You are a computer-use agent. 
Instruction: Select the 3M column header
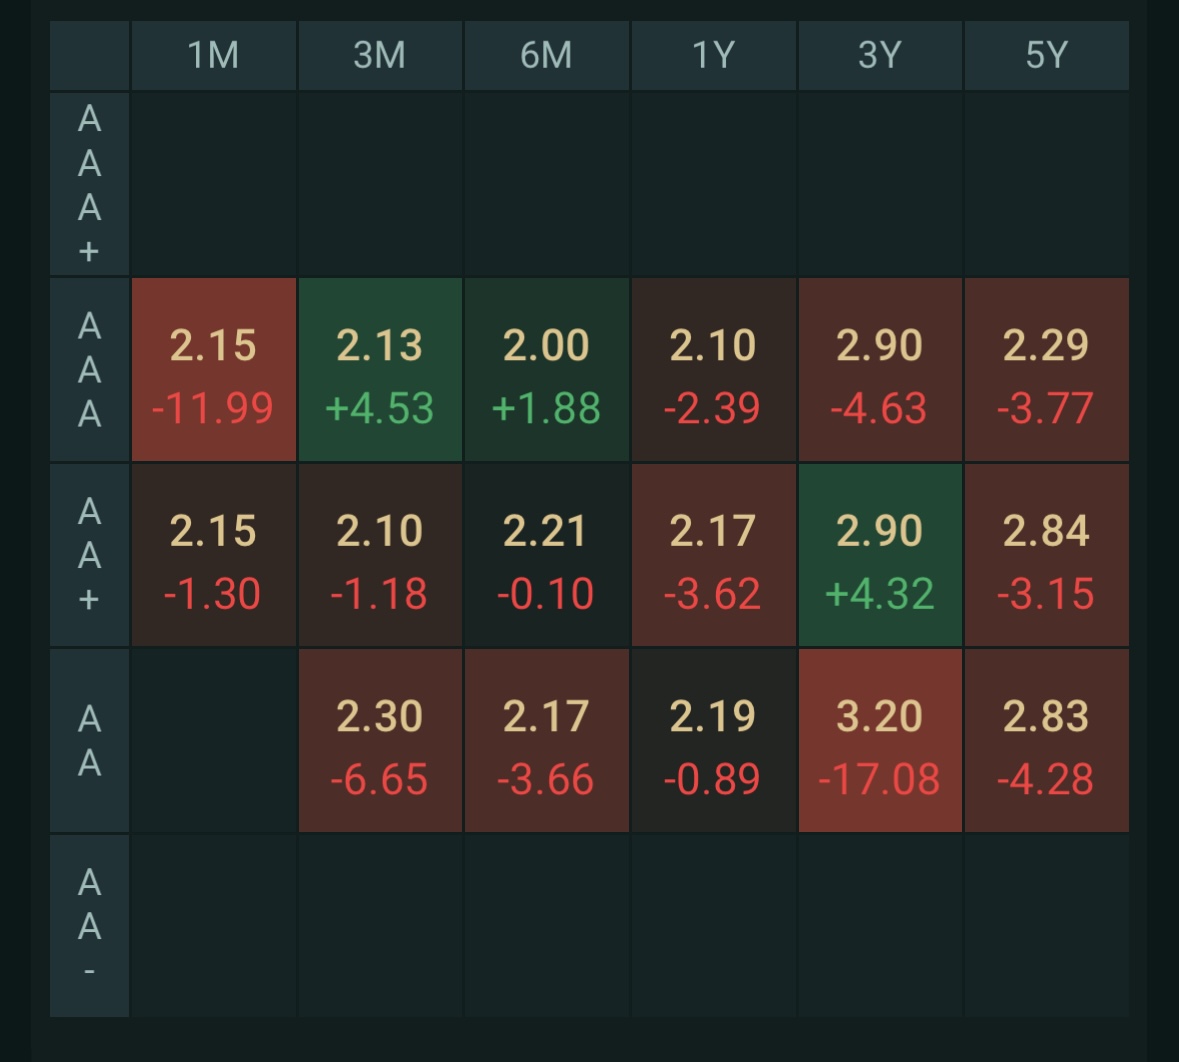coord(380,55)
